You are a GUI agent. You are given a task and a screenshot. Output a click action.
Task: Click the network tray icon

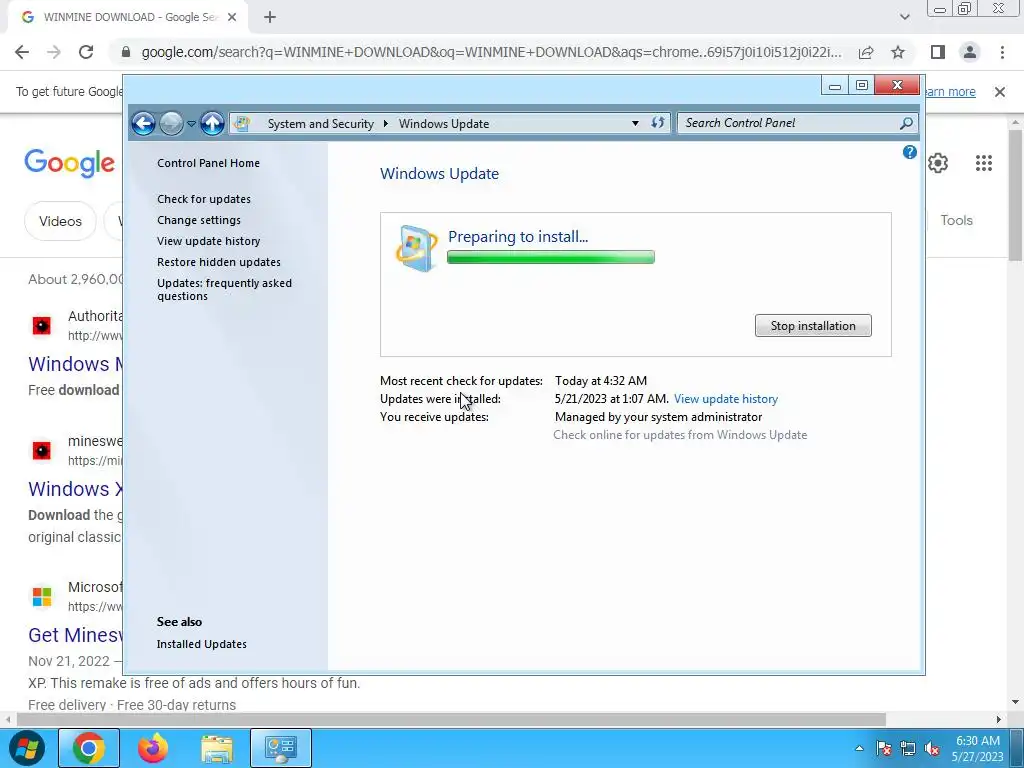pyautogui.click(x=908, y=748)
